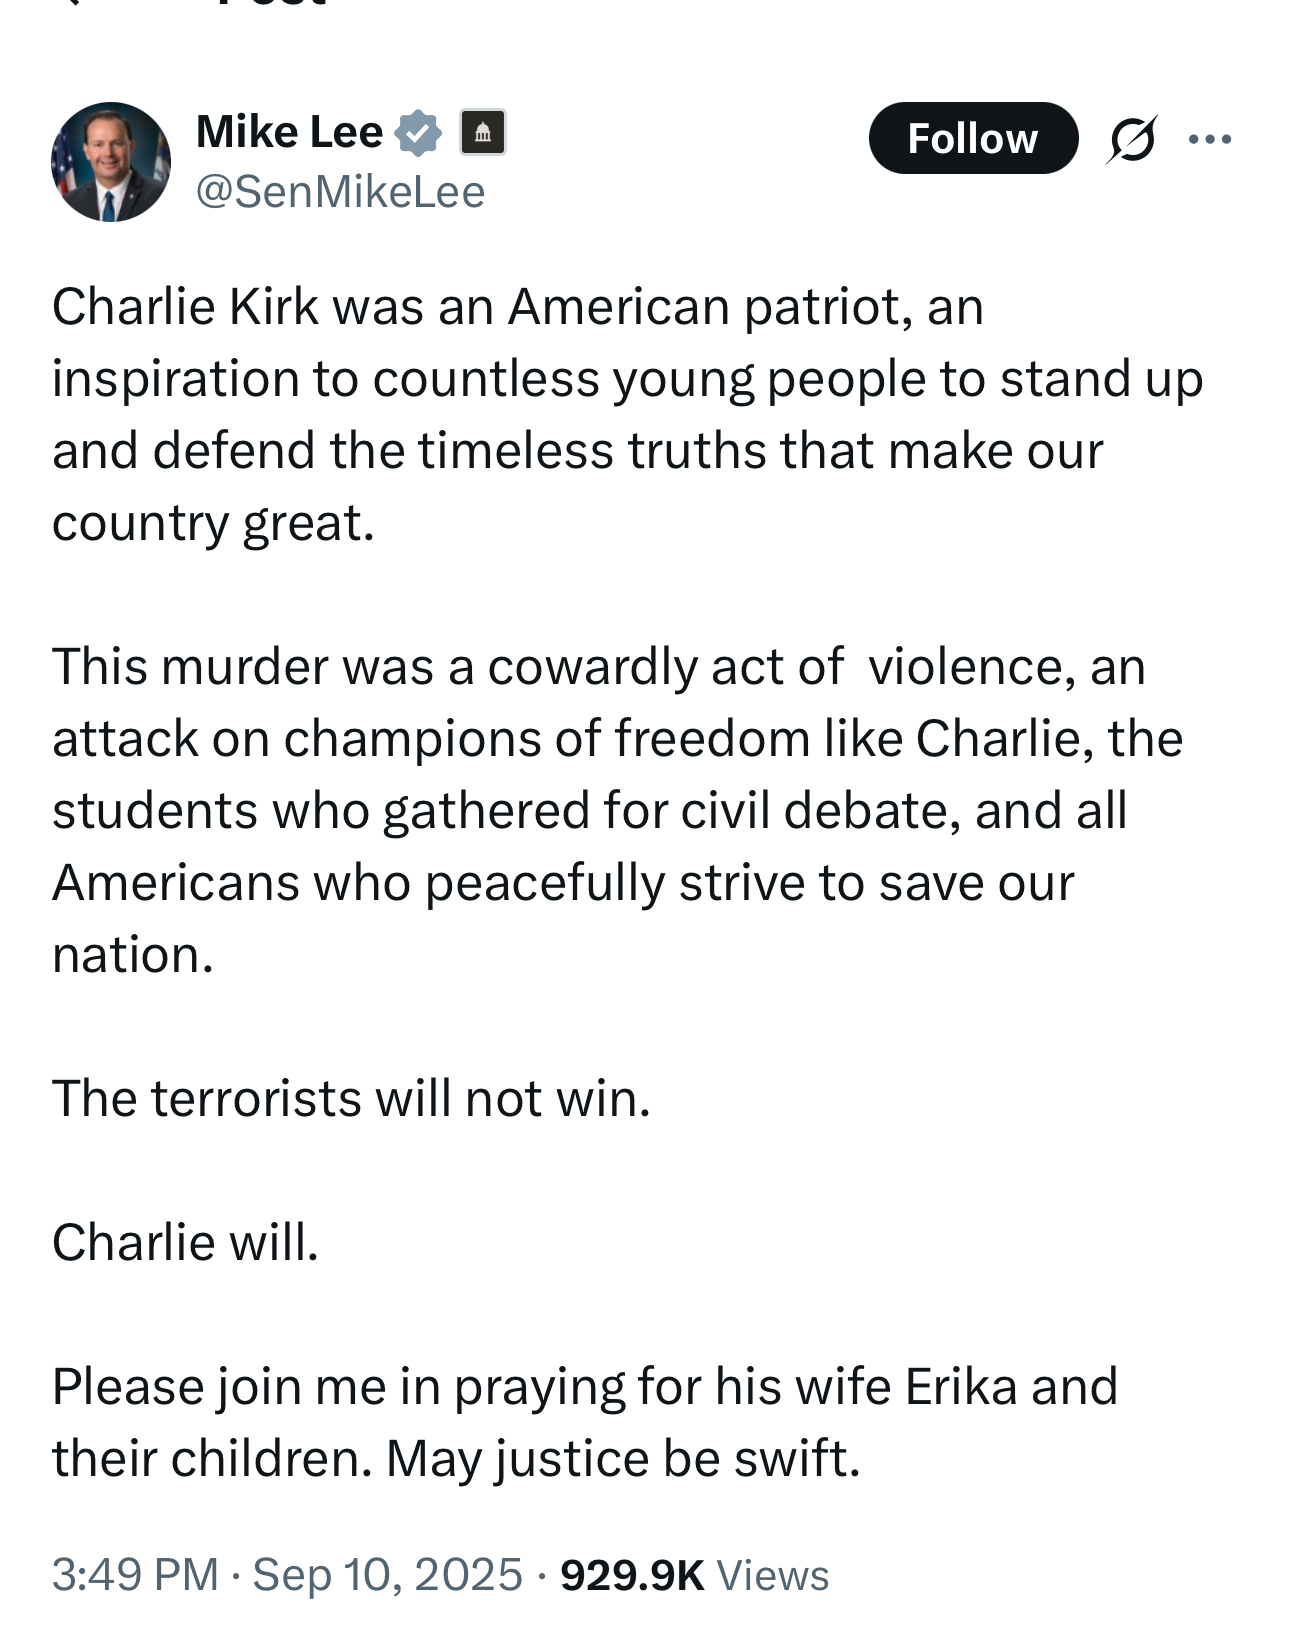Click the 'May justice be swift.' sentence

click(x=623, y=1459)
